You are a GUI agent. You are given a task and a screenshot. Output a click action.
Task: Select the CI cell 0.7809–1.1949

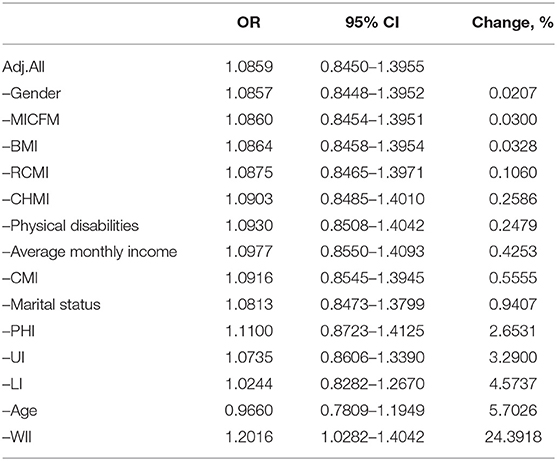point(372,410)
